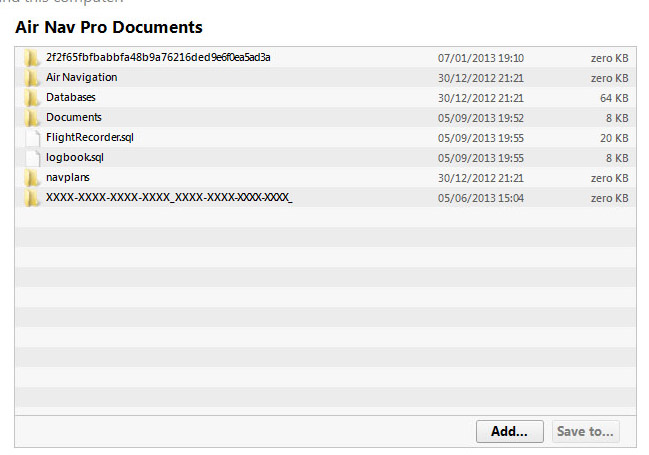This screenshot has width=649, height=455.
Task: Click the 8 KB size of Documents
Action: [x=617, y=118]
